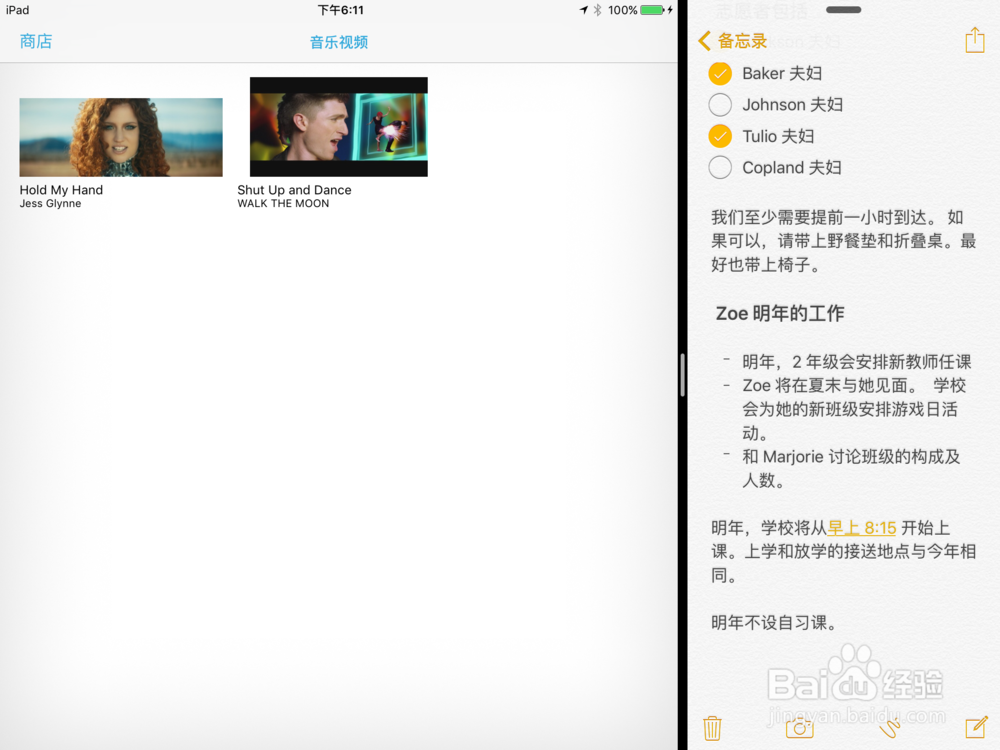Tap the Bluetooth status icon
The height and width of the screenshot is (750, 1000).
click(598, 10)
